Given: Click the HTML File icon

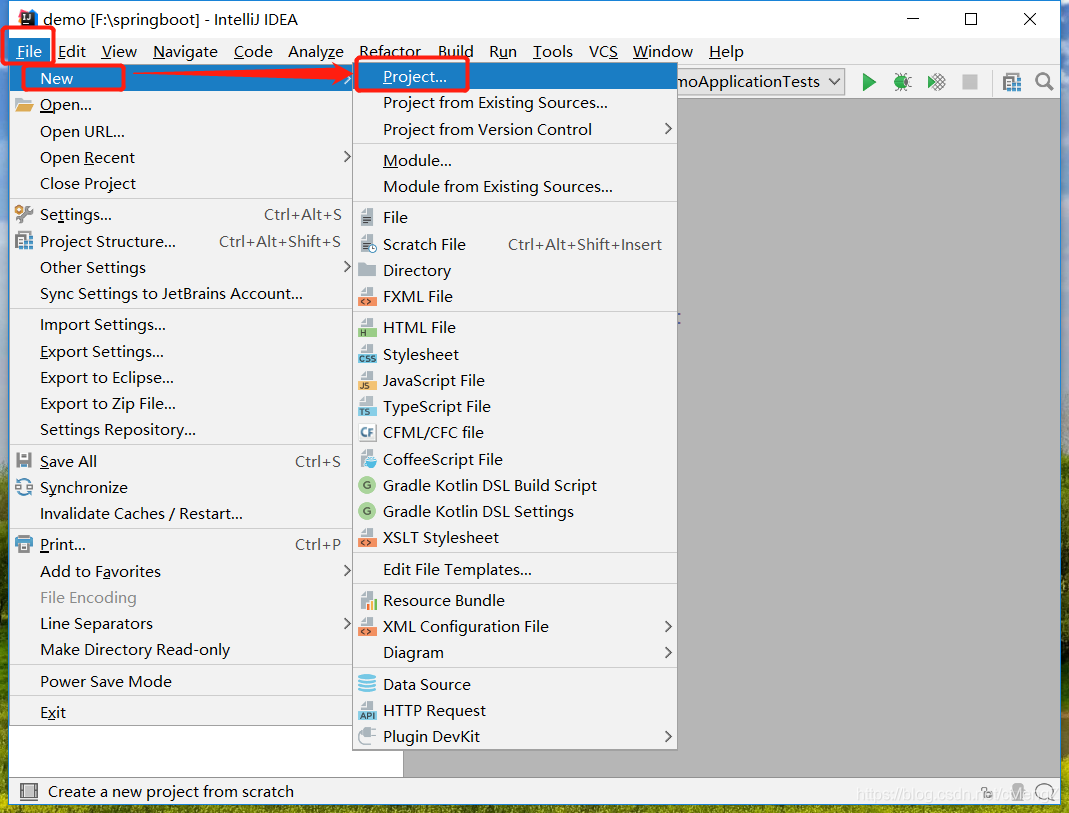Looking at the screenshot, I should (367, 327).
